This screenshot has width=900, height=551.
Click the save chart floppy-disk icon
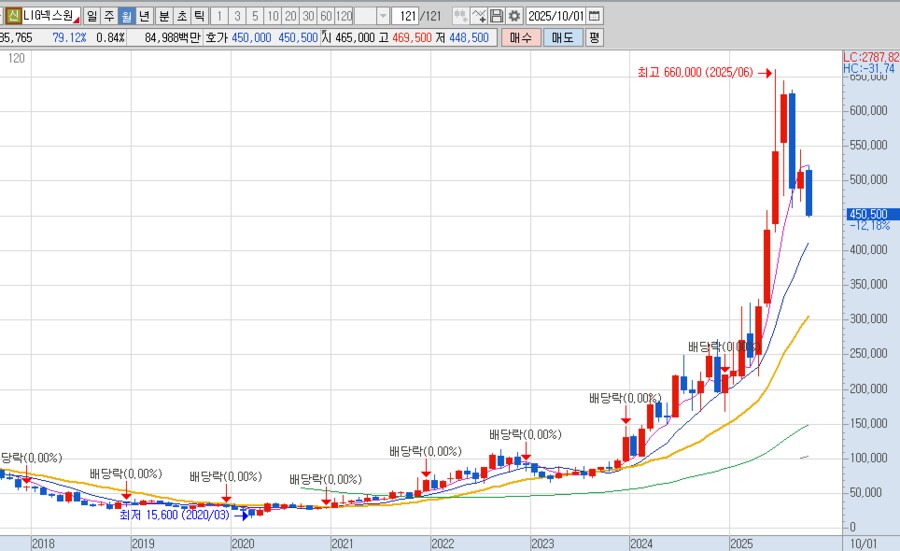(497, 16)
